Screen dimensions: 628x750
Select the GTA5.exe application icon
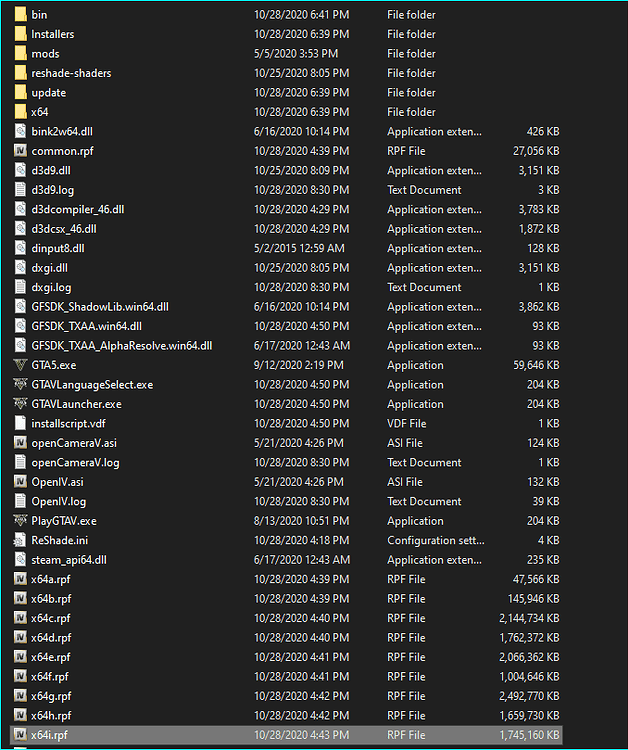20,365
